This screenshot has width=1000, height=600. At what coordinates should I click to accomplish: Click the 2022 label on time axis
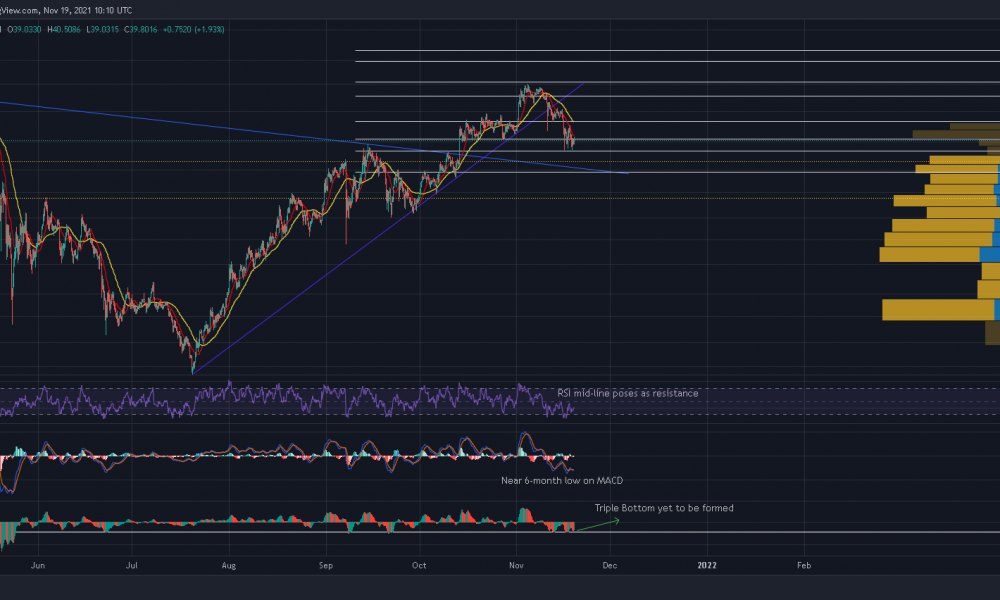(707, 566)
